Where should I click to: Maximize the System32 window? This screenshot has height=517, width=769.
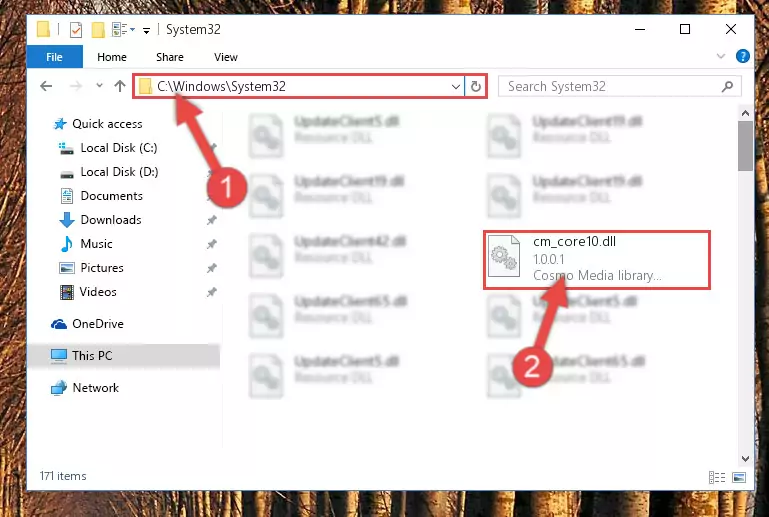click(x=685, y=29)
